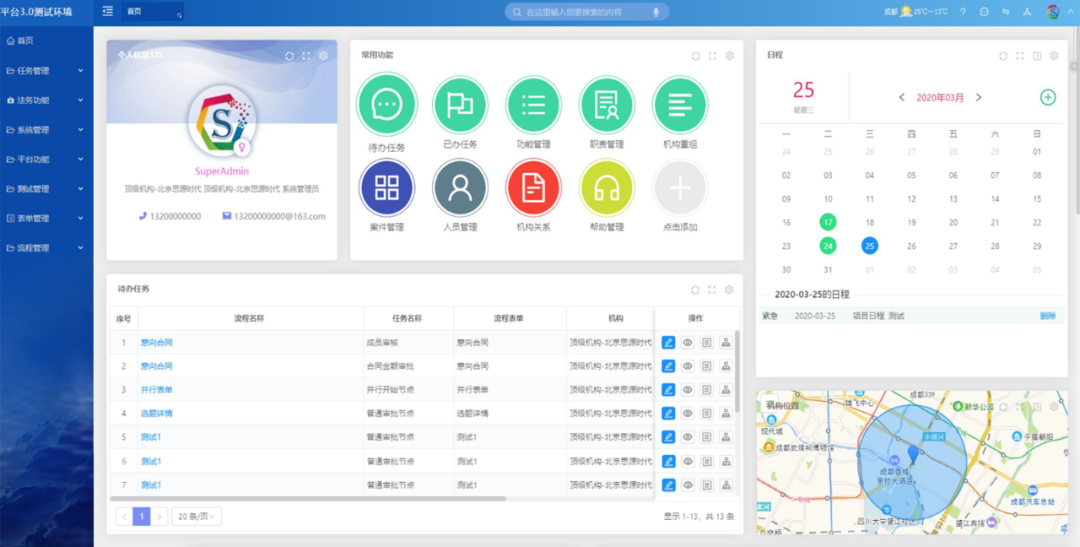This screenshot has height=547, width=1080.
Task: Open the 帮助管理 headphones icon
Action: point(607,187)
